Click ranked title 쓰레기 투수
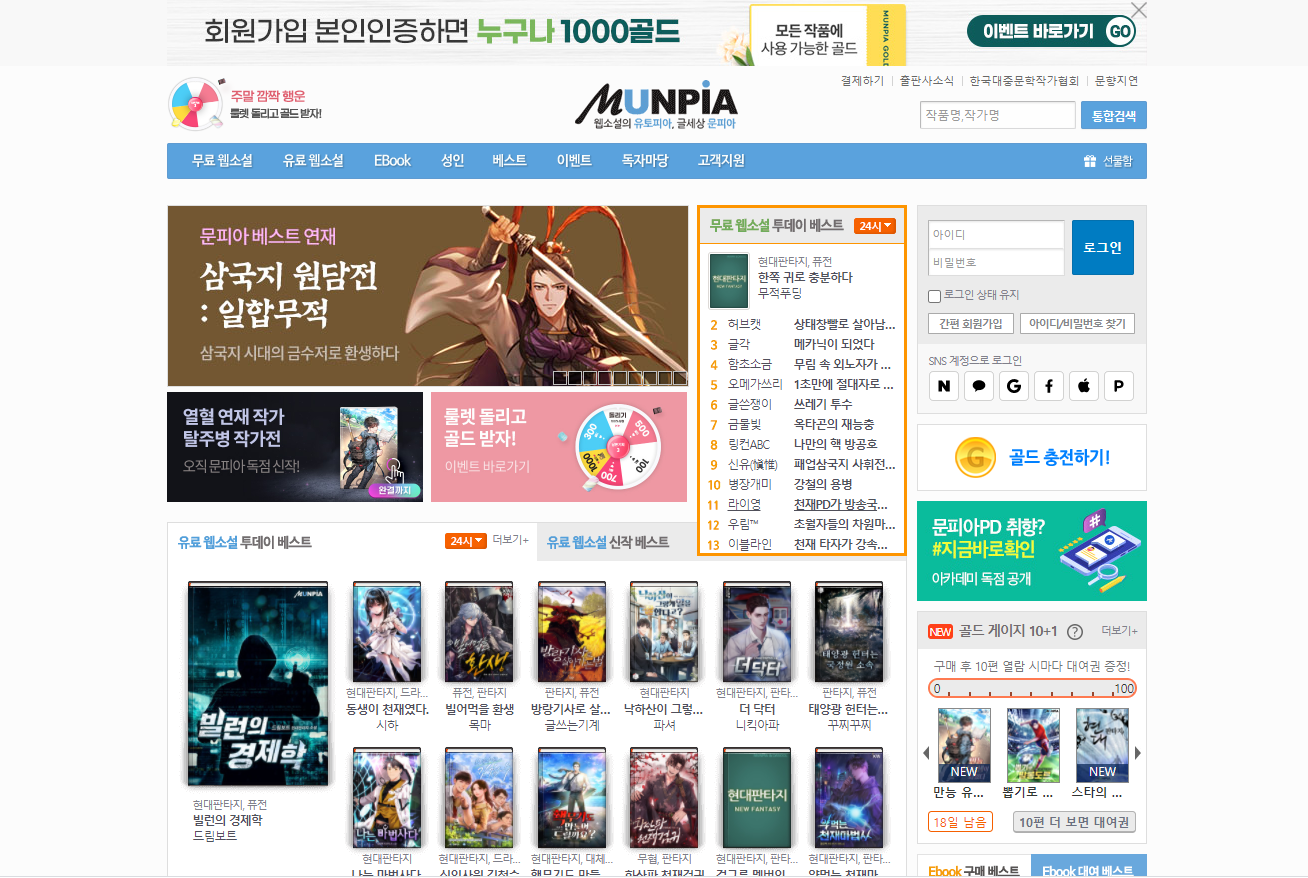 (823, 404)
